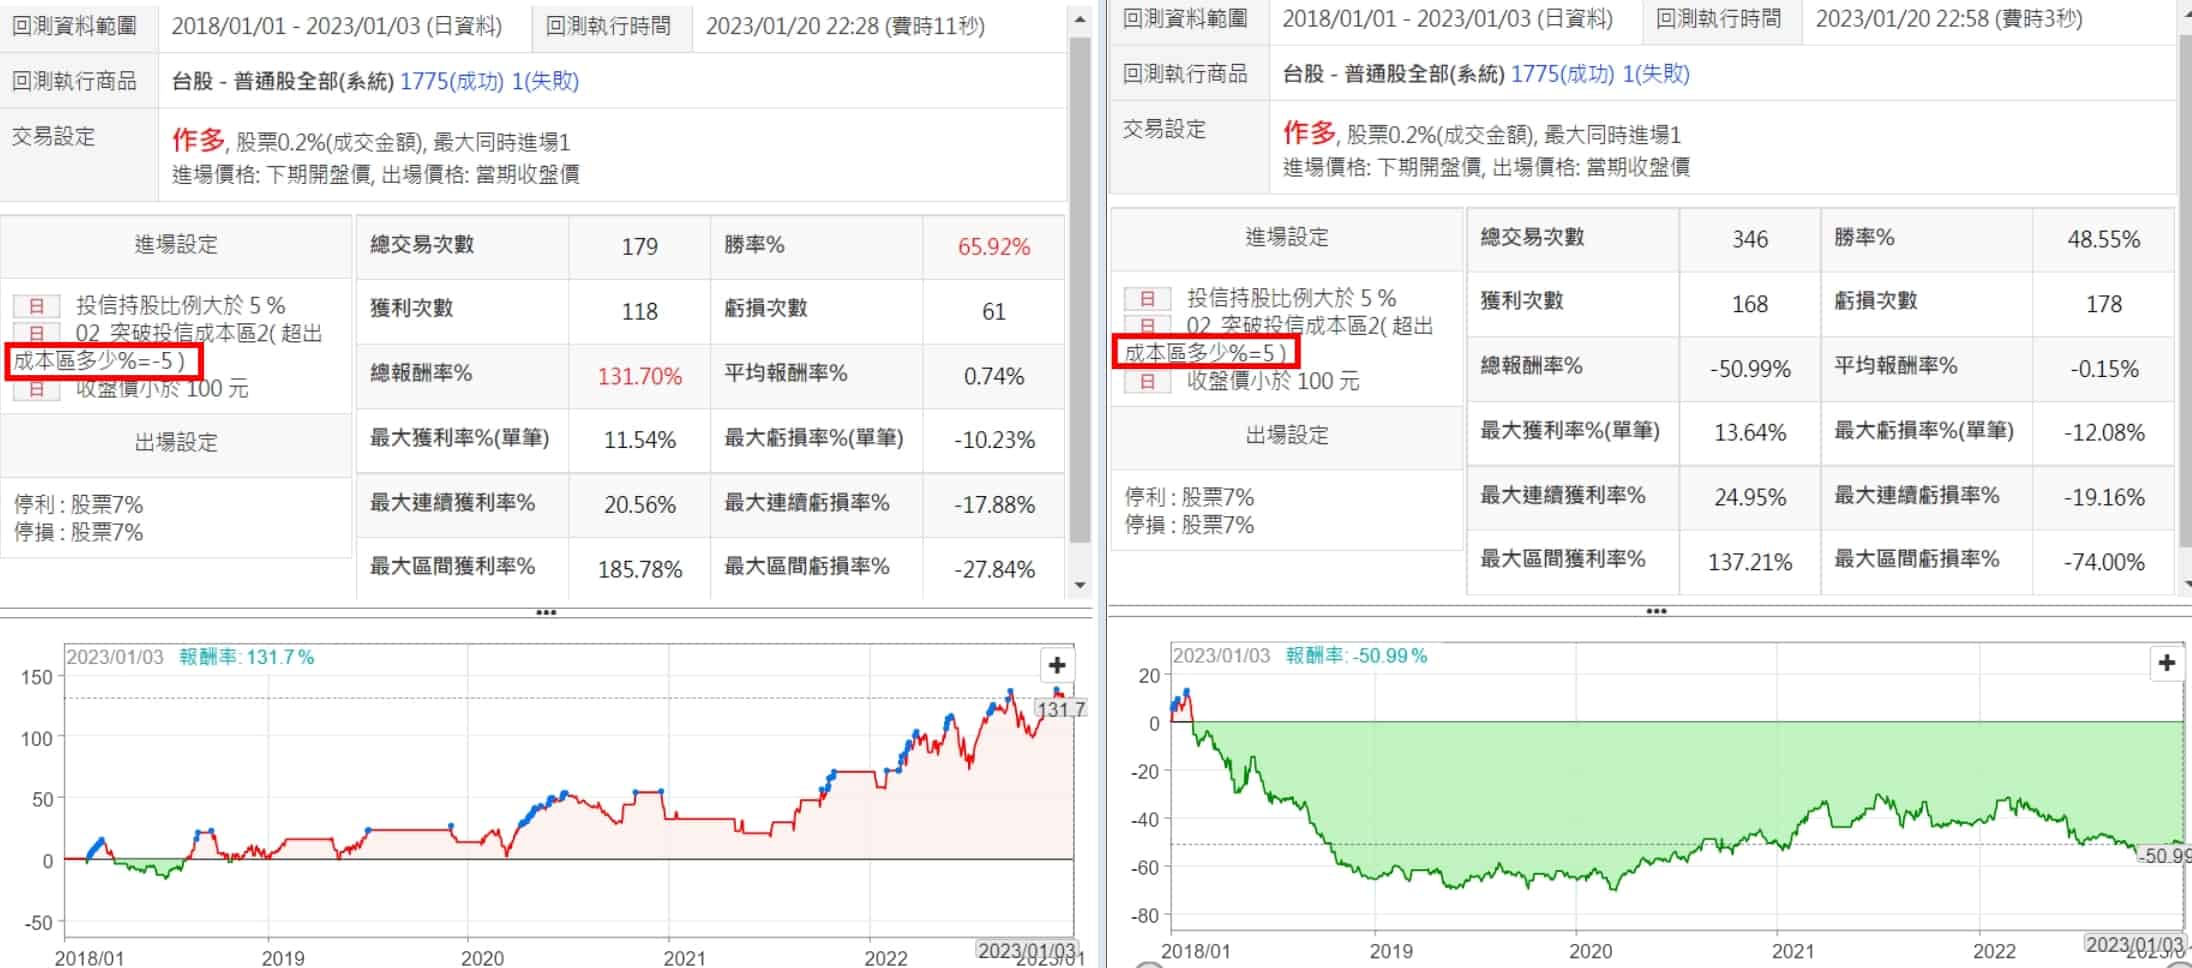
Task: Click daily icon beside 收盤價小於 100 元 in right panel
Action: click(1147, 381)
